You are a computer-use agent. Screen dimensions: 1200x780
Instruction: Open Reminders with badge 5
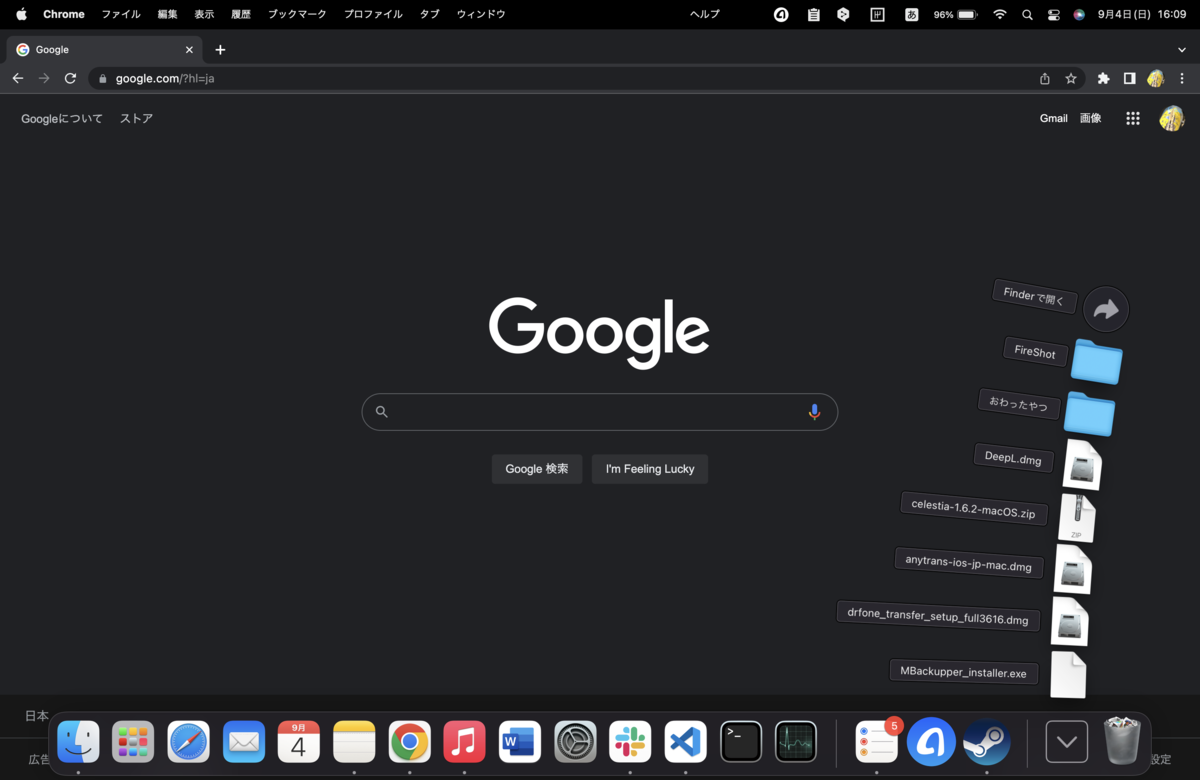pos(877,742)
